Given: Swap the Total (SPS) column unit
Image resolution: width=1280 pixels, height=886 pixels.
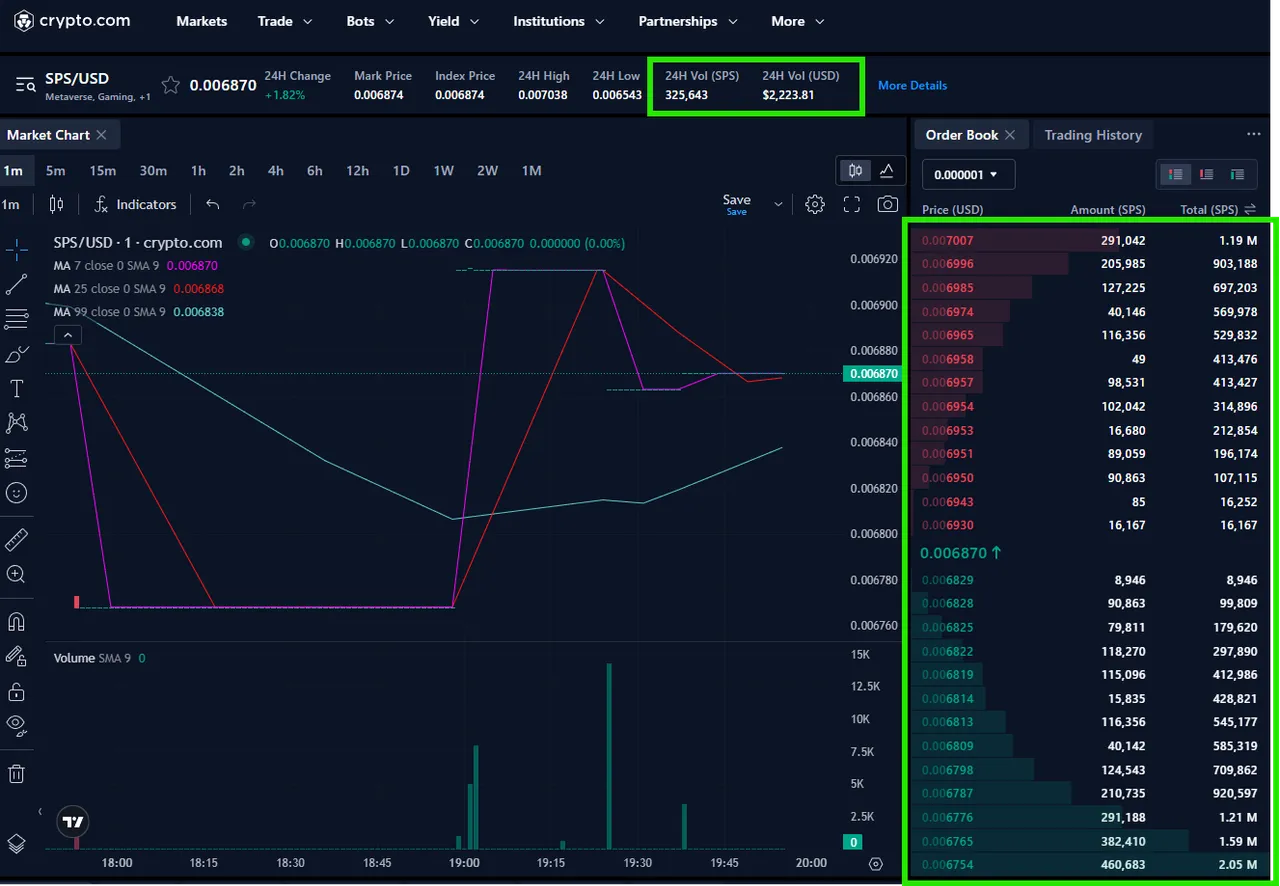Looking at the screenshot, I should click(x=1249, y=209).
